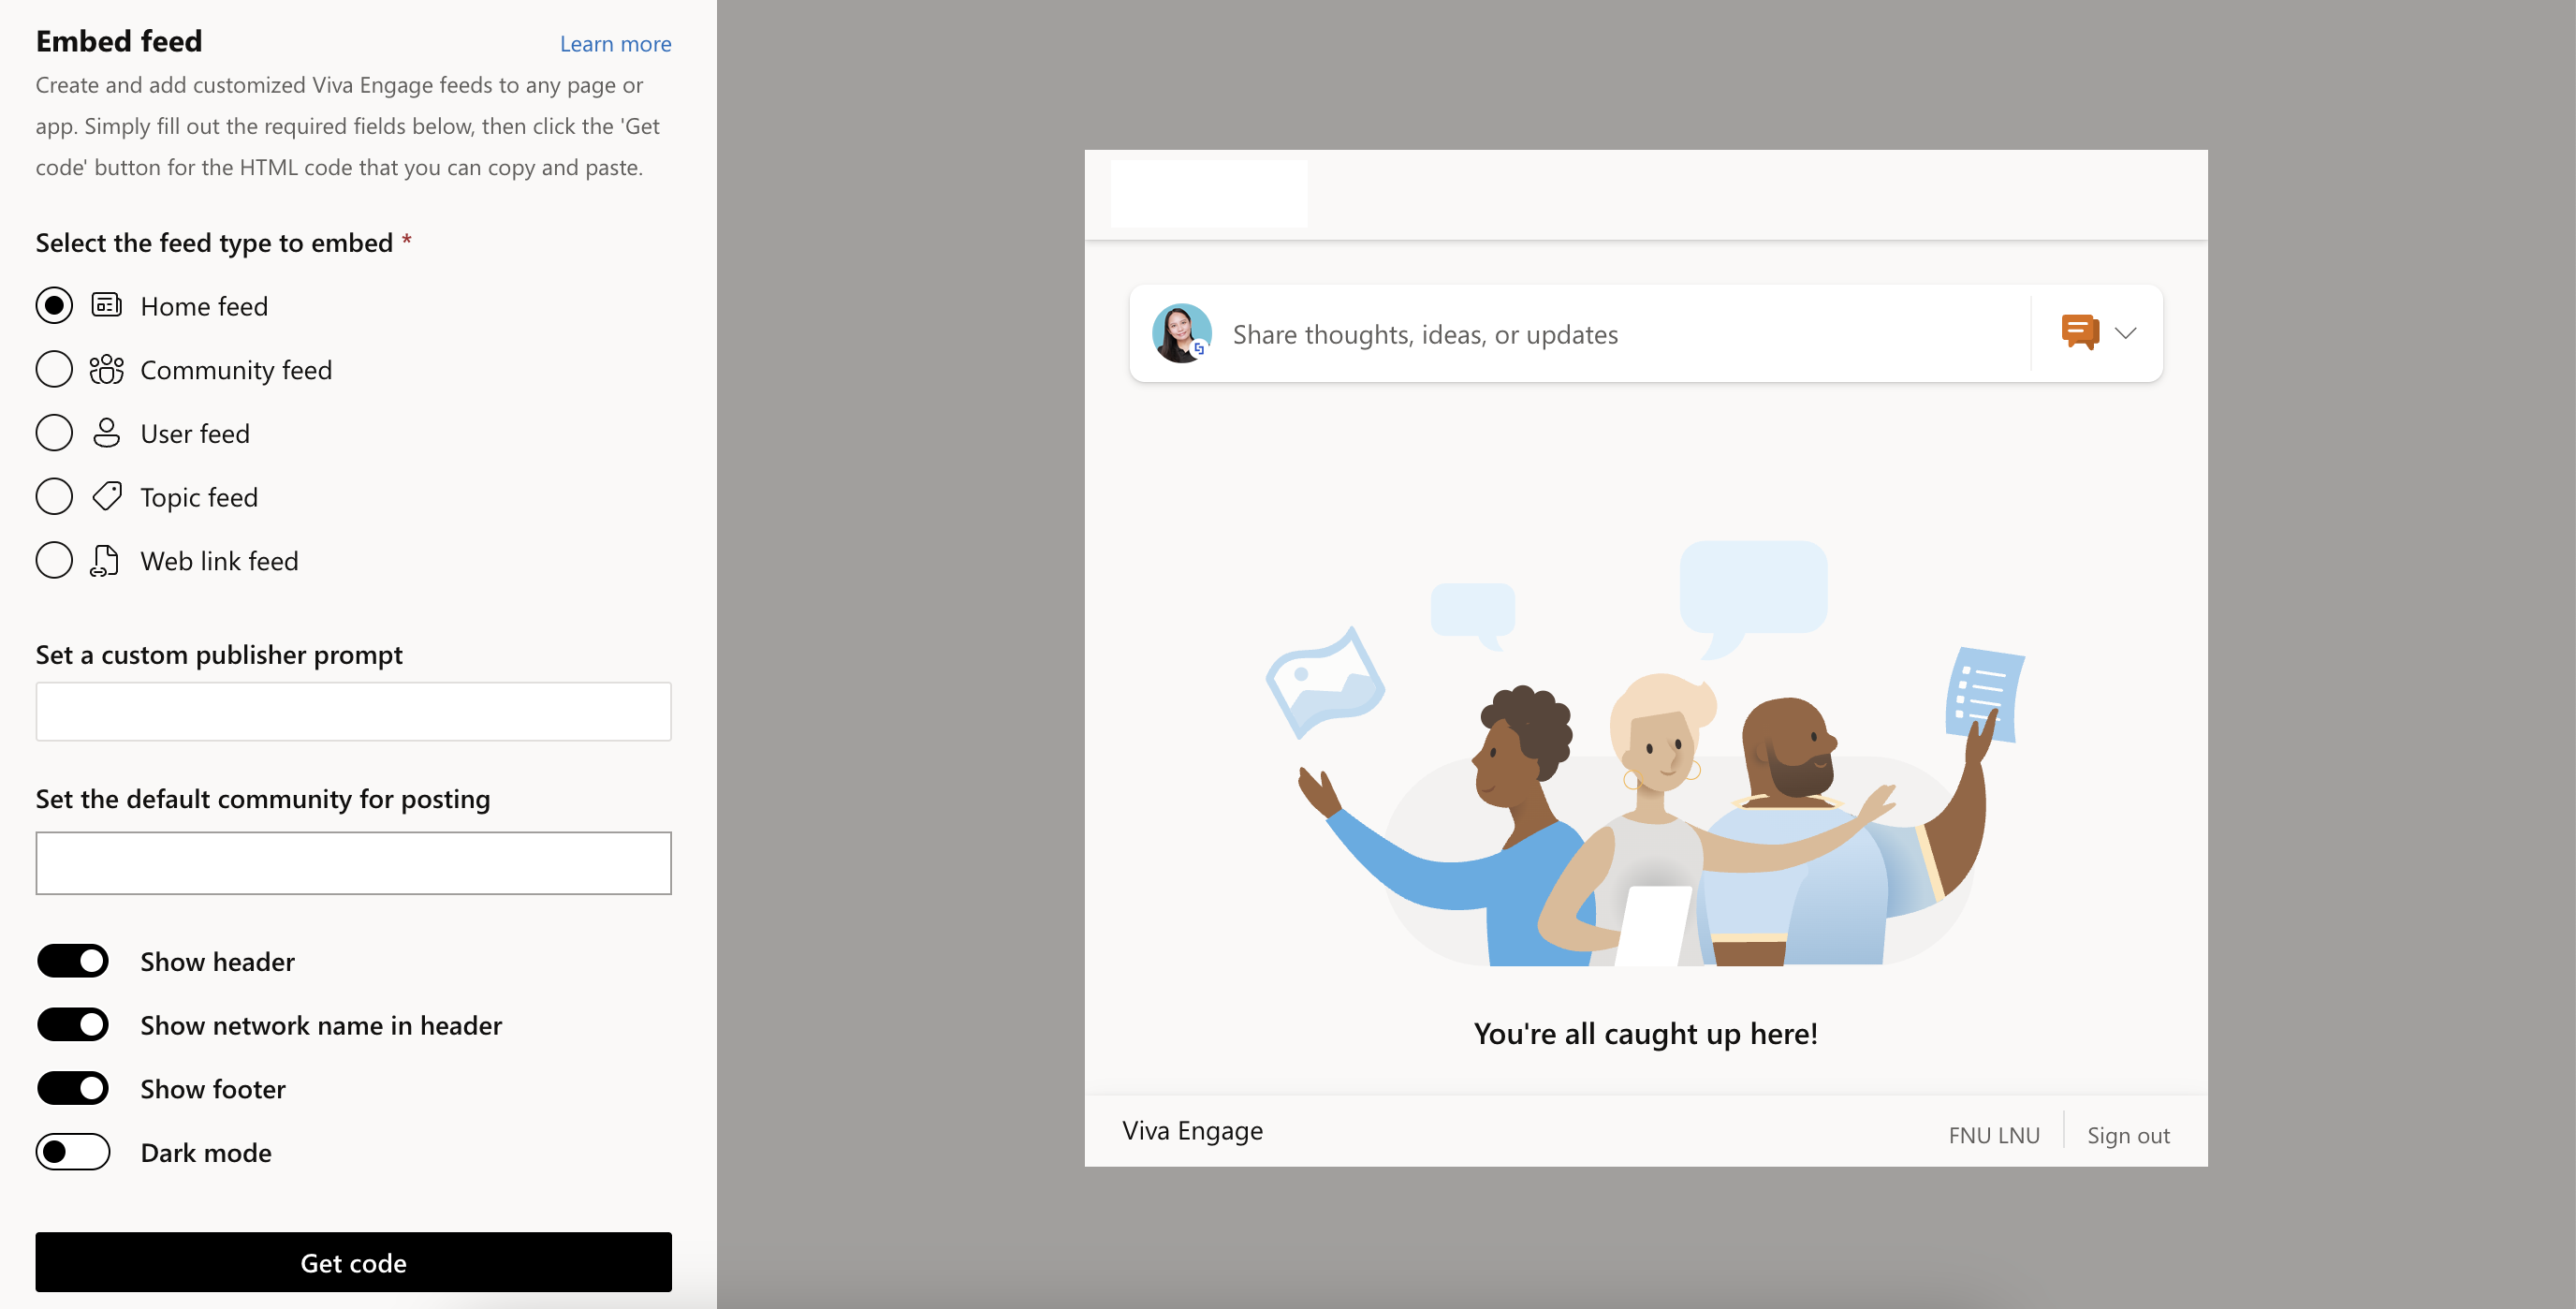
Task: Select the Topic feed radio button
Action: pyautogui.click(x=54, y=496)
